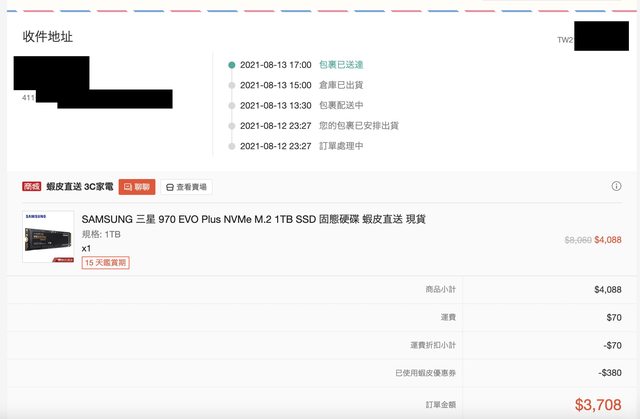This screenshot has height=419, width=640.
Task: Click the order total $3,708
Action: tap(598, 404)
